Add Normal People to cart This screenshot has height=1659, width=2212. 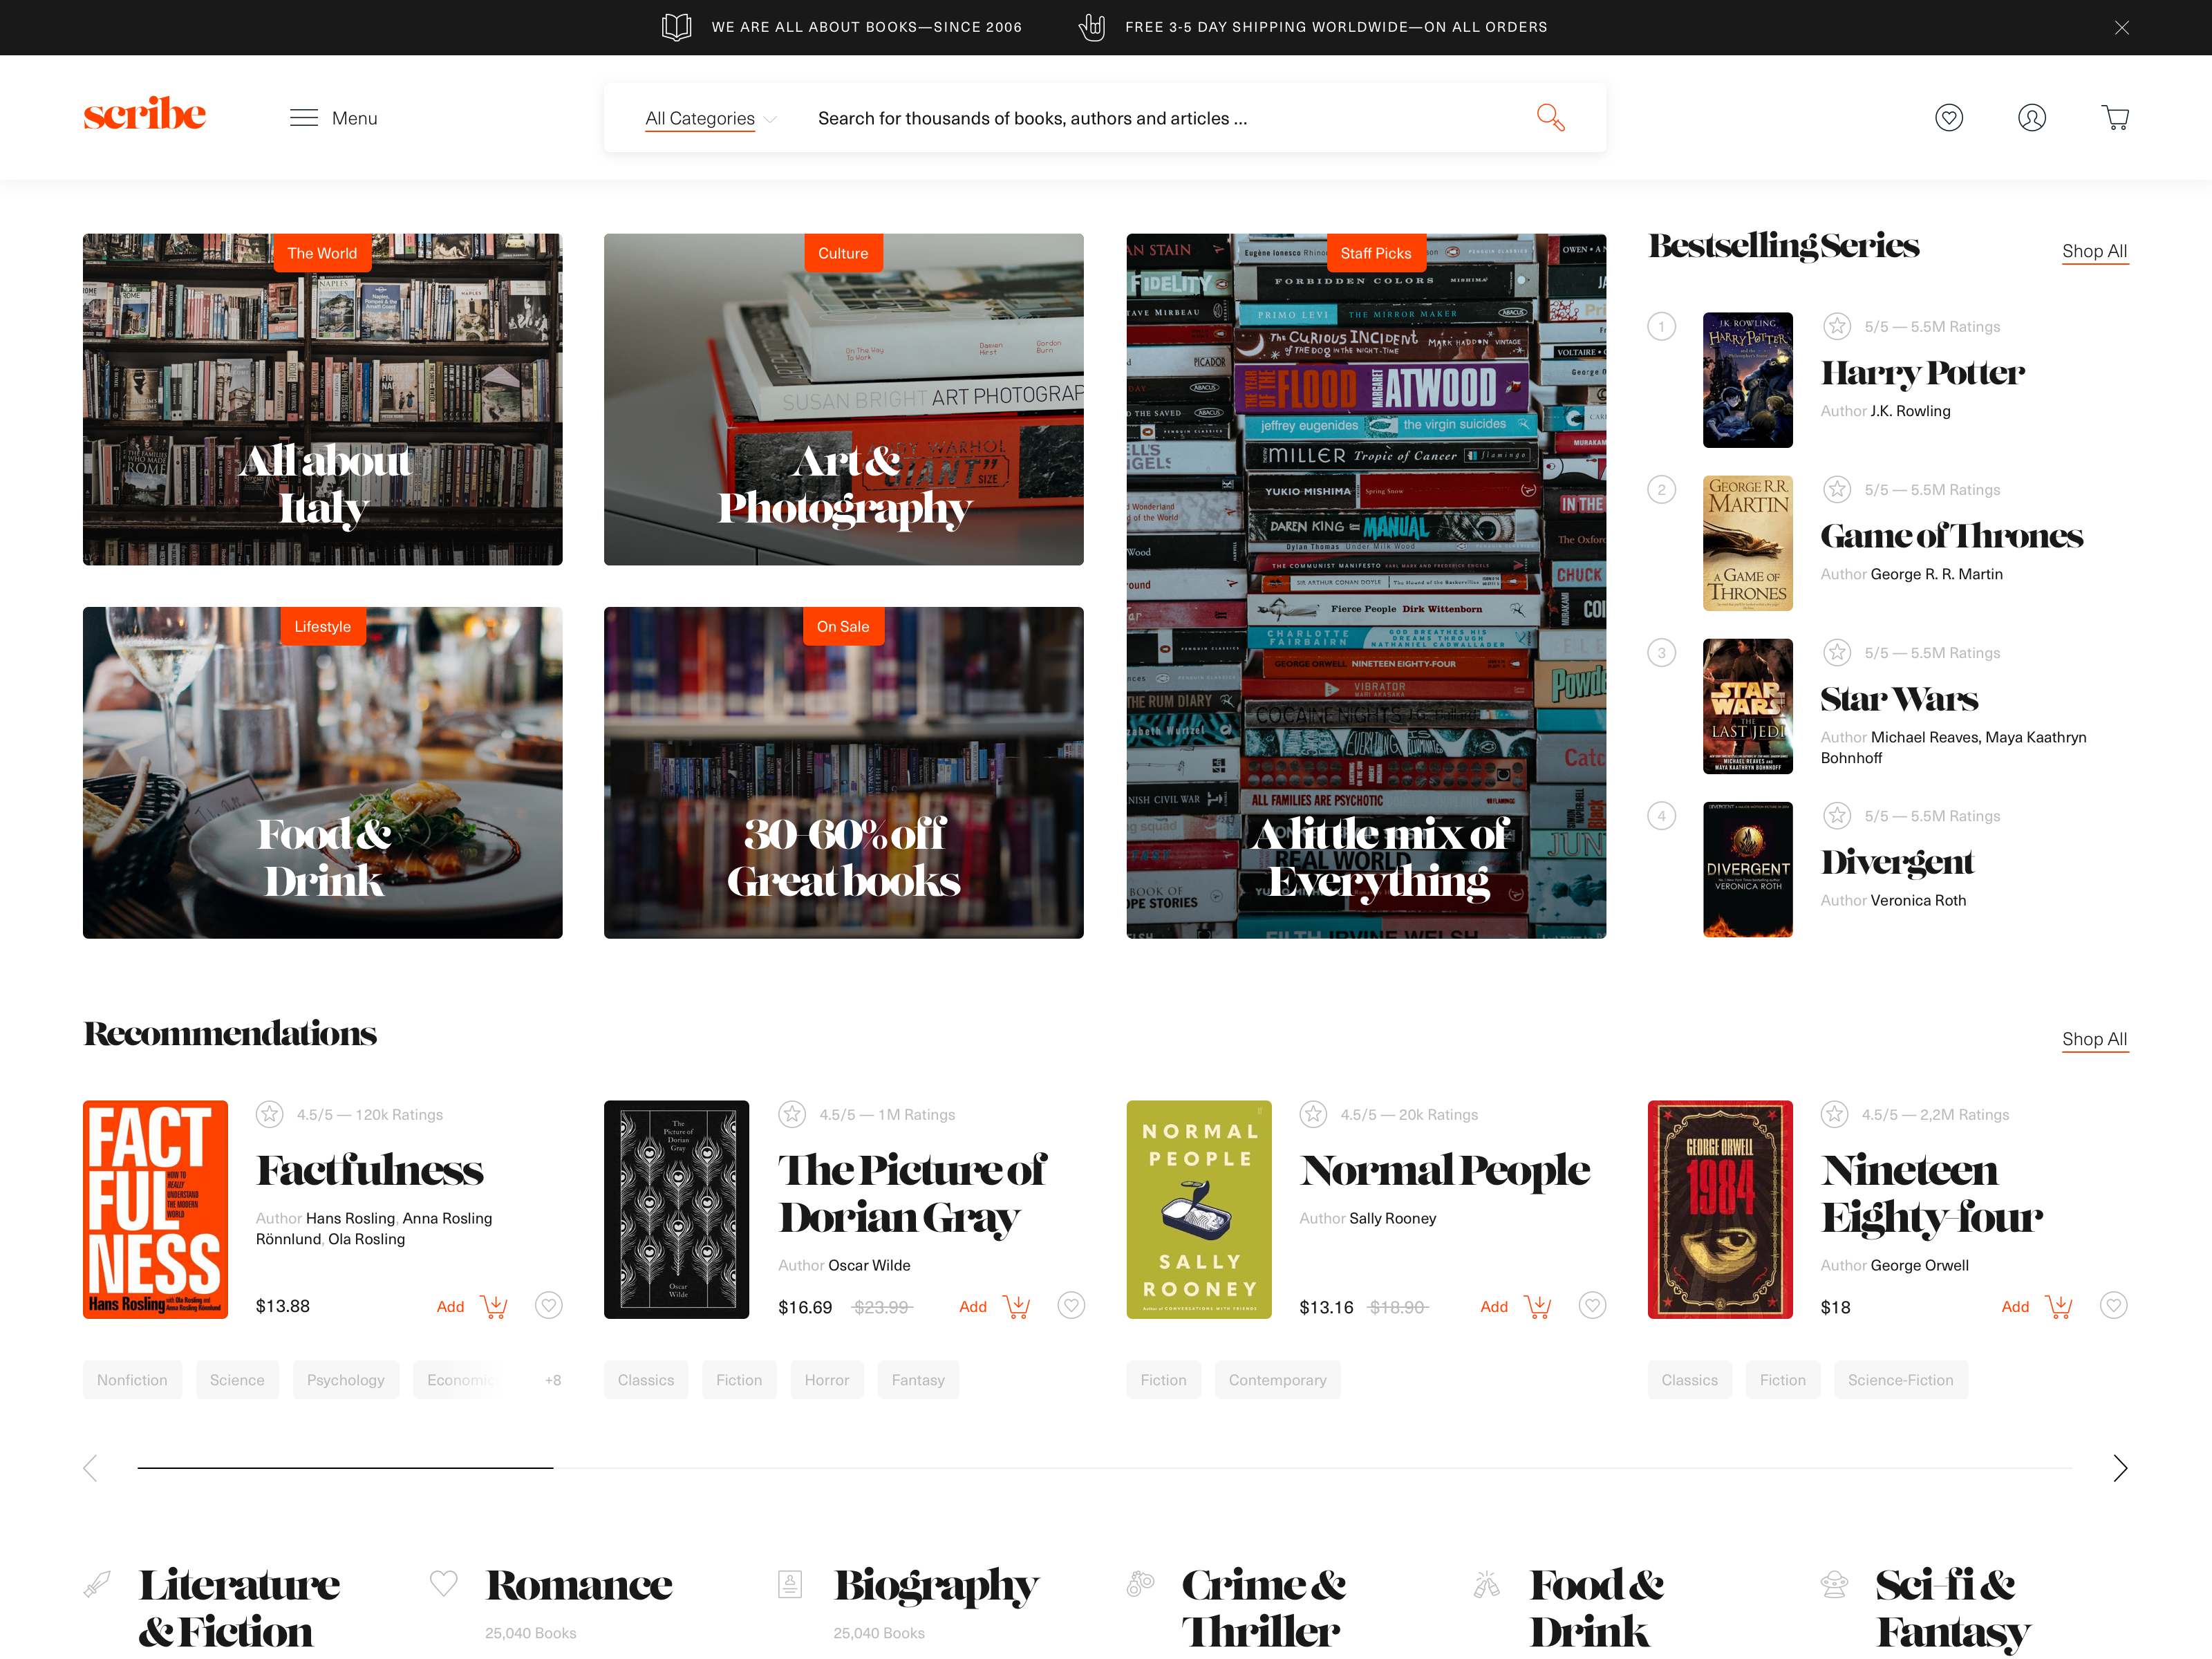coord(1515,1306)
